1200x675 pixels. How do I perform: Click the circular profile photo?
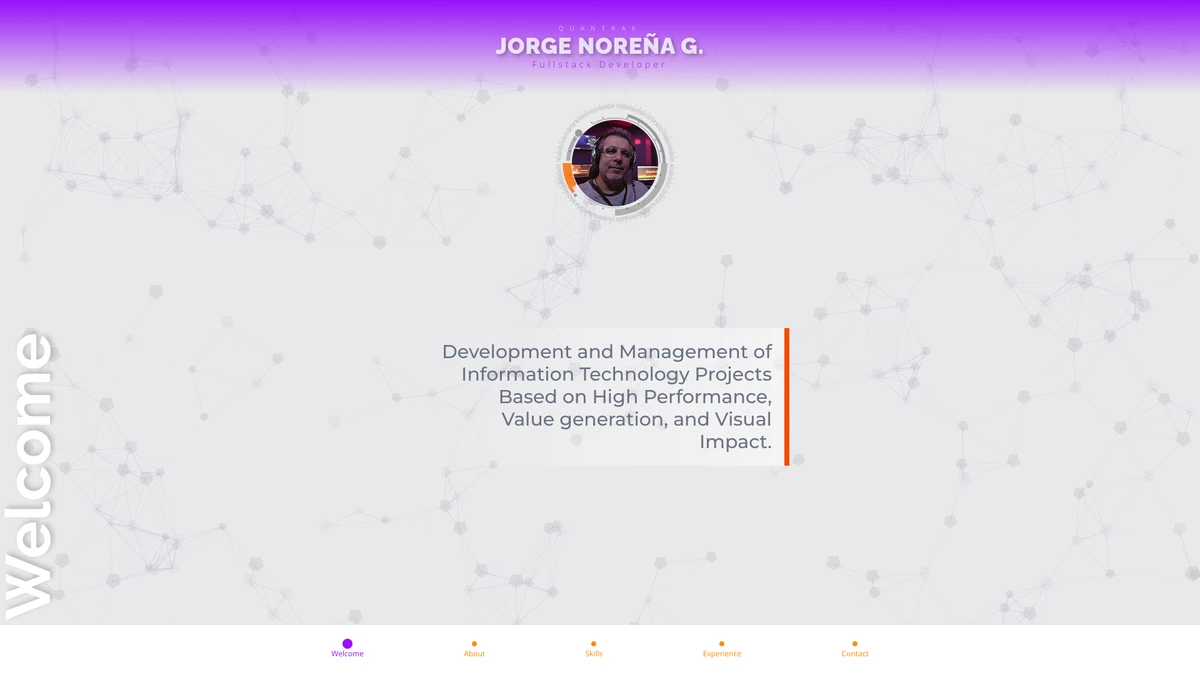(614, 162)
